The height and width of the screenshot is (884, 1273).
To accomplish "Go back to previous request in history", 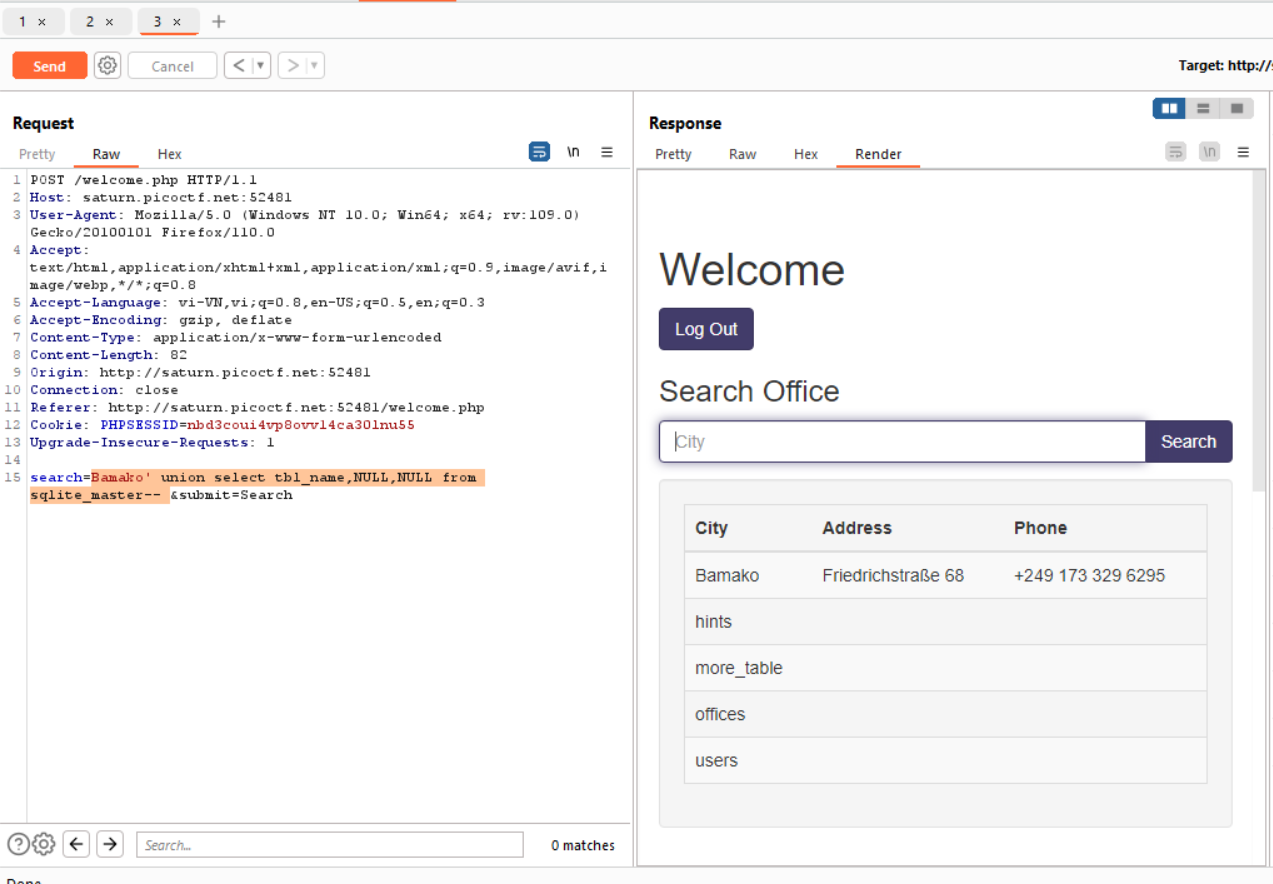I will point(238,66).
